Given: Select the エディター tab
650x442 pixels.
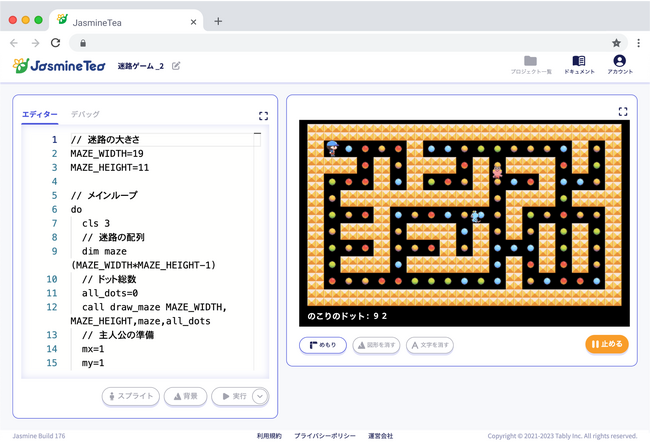Looking at the screenshot, I should click(40, 115).
